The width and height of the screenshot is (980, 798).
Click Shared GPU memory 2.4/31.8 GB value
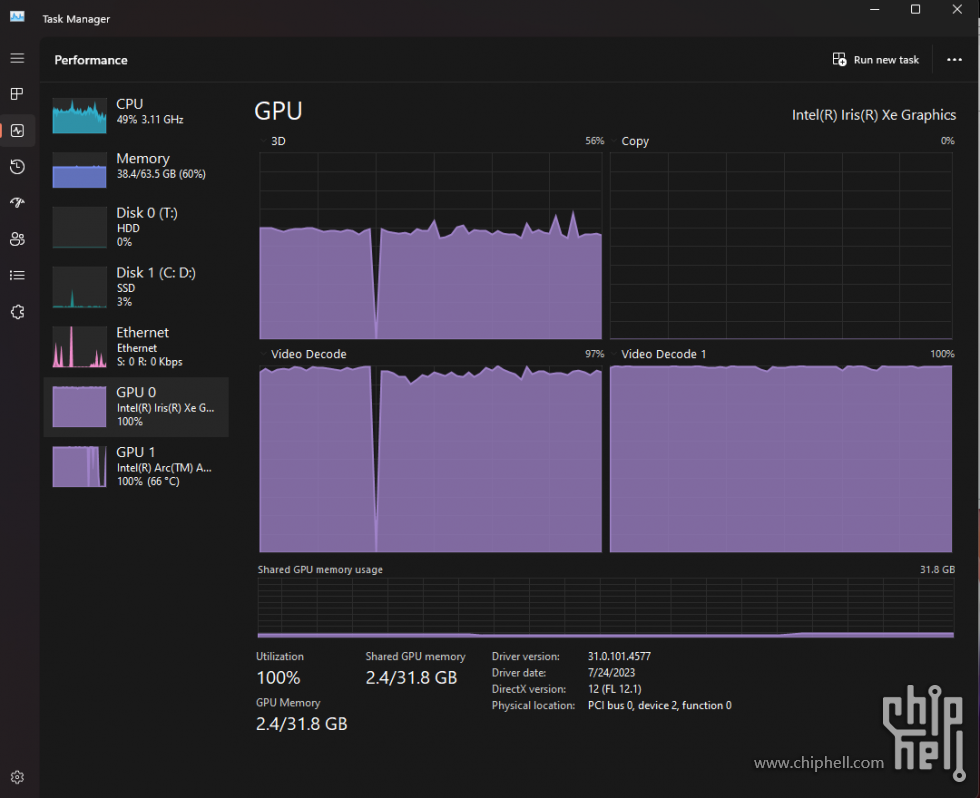coord(411,678)
